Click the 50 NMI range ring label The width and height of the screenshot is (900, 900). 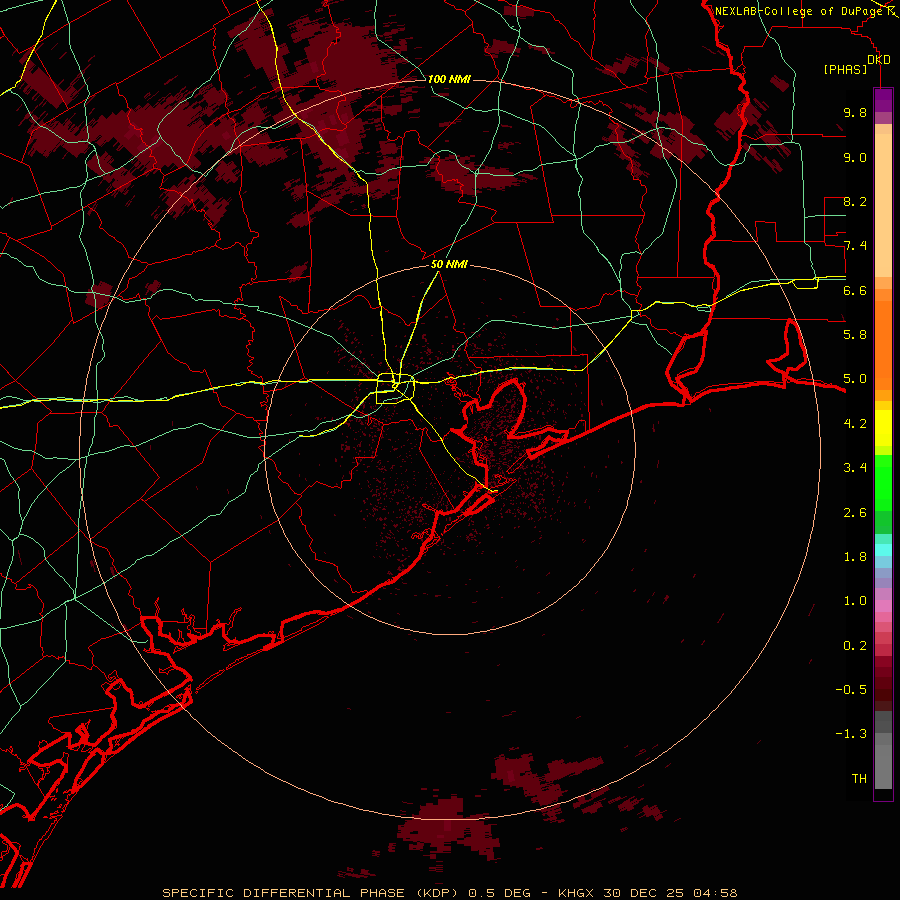(449, 264)
